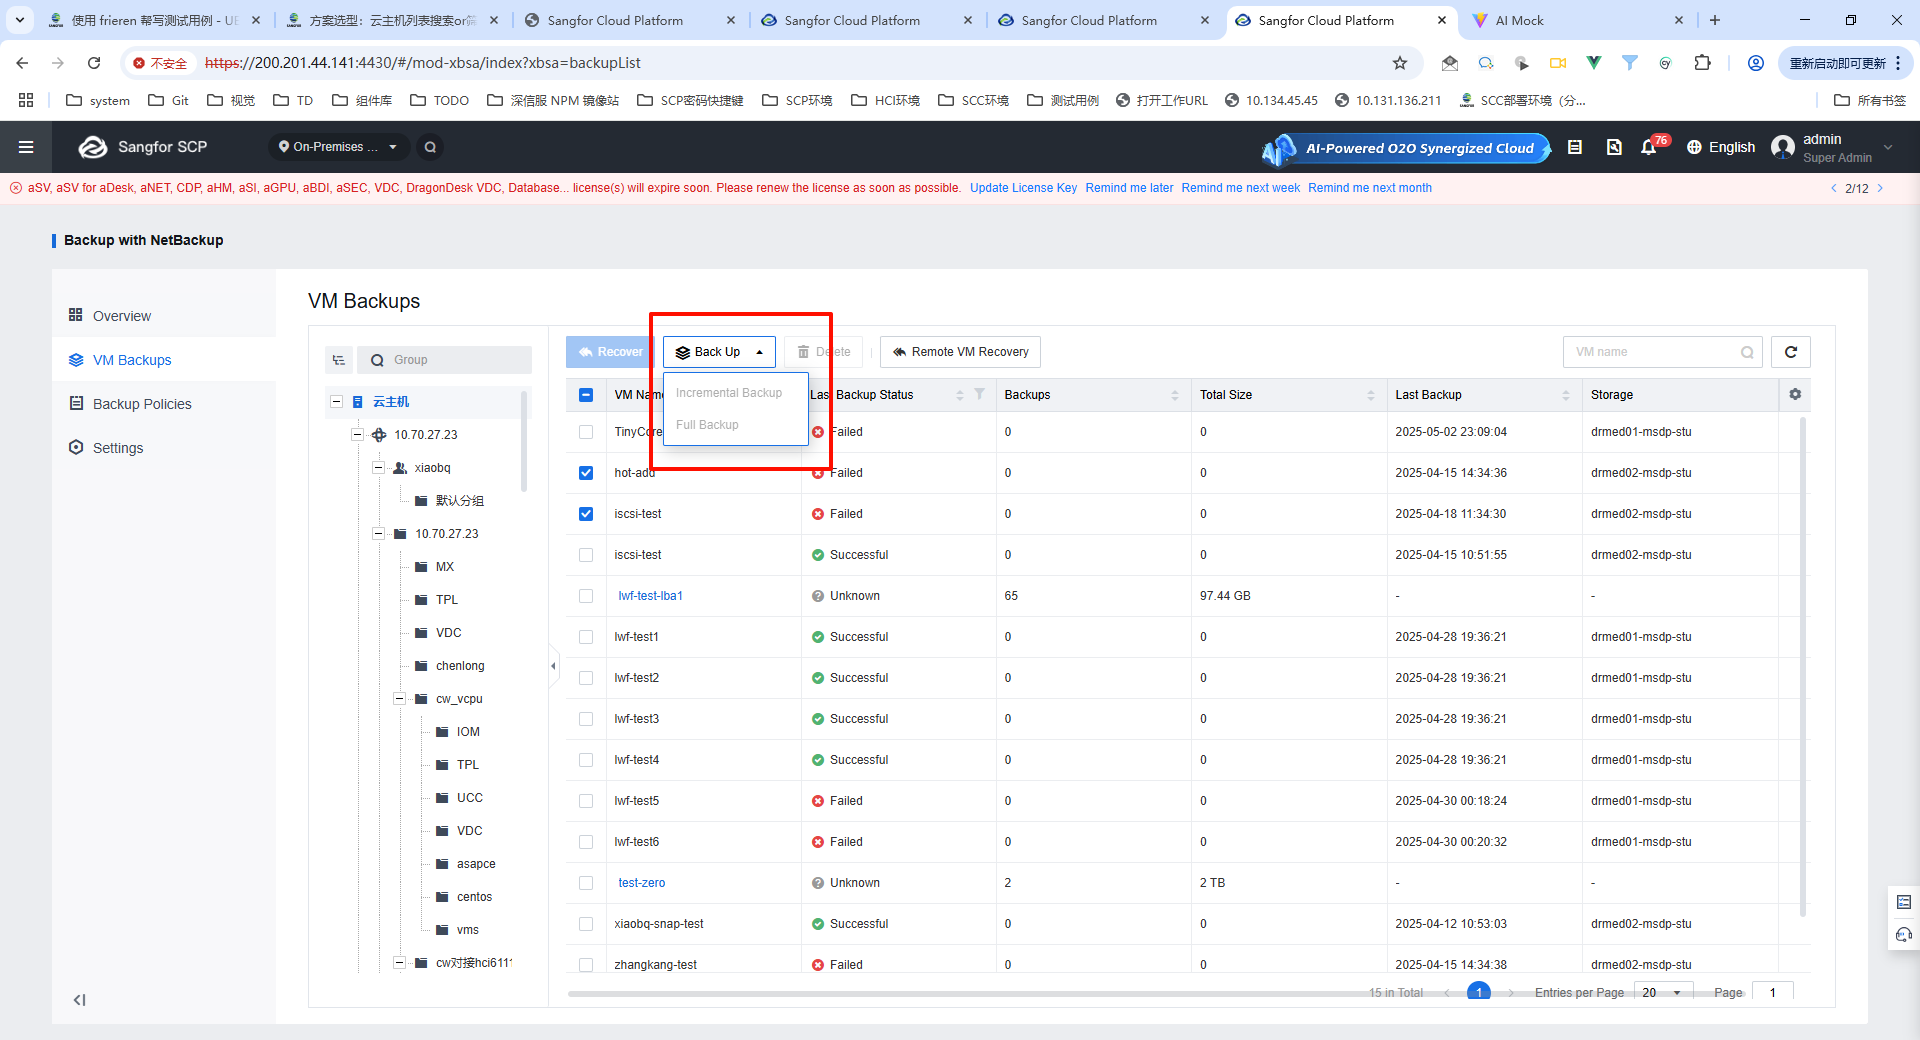Open the On-Premises region dropdown
The height and width of the screenshot is (1040, 1920).
[338, 147]
